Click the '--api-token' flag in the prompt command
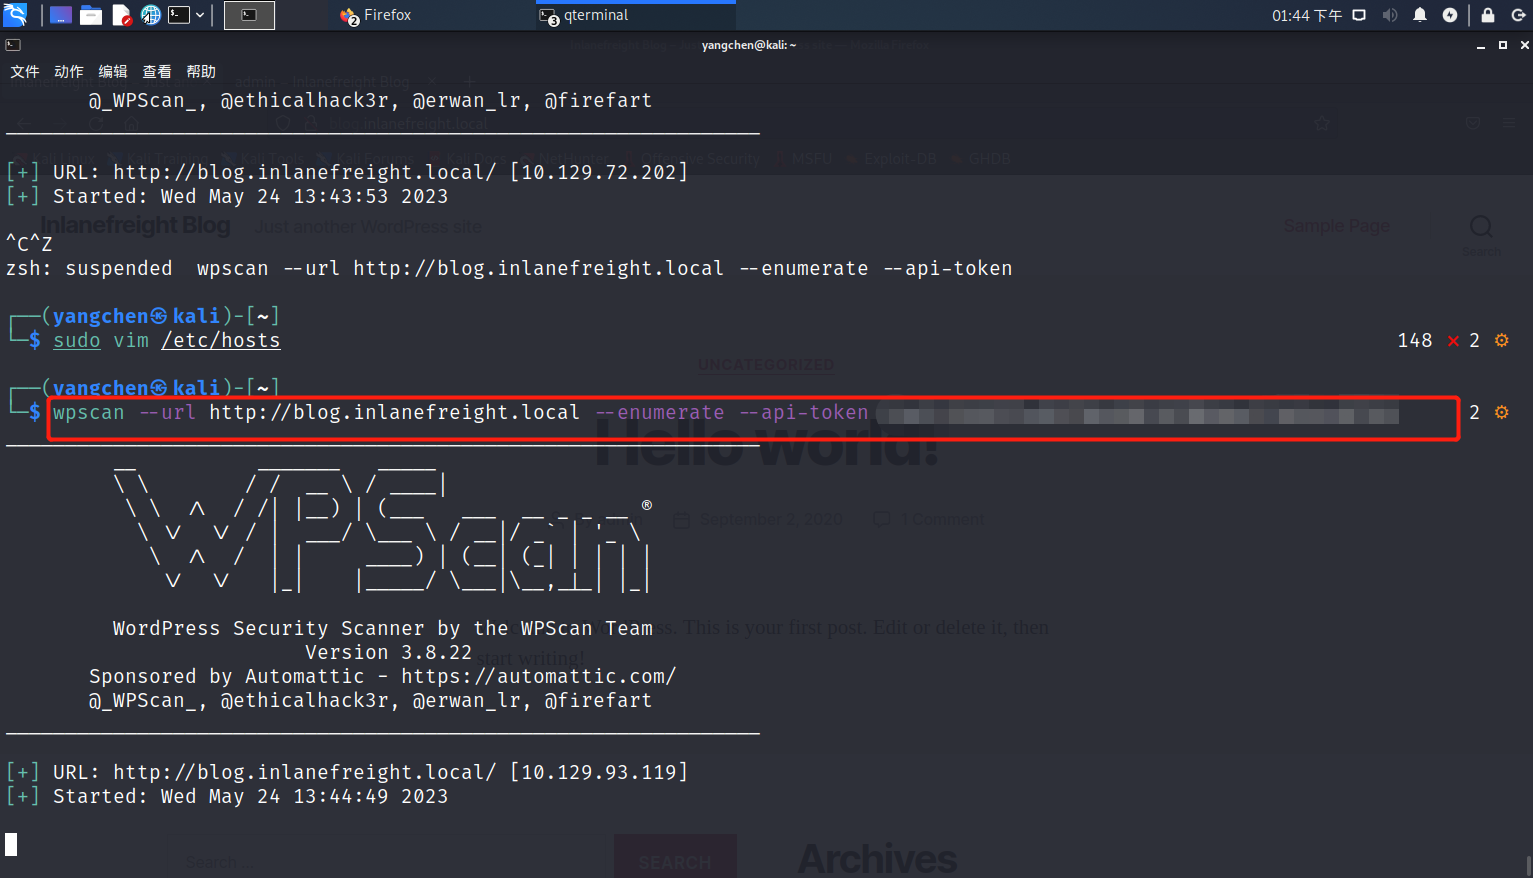Viewport: 1533px width, 878px height. [x=803, y=412]
